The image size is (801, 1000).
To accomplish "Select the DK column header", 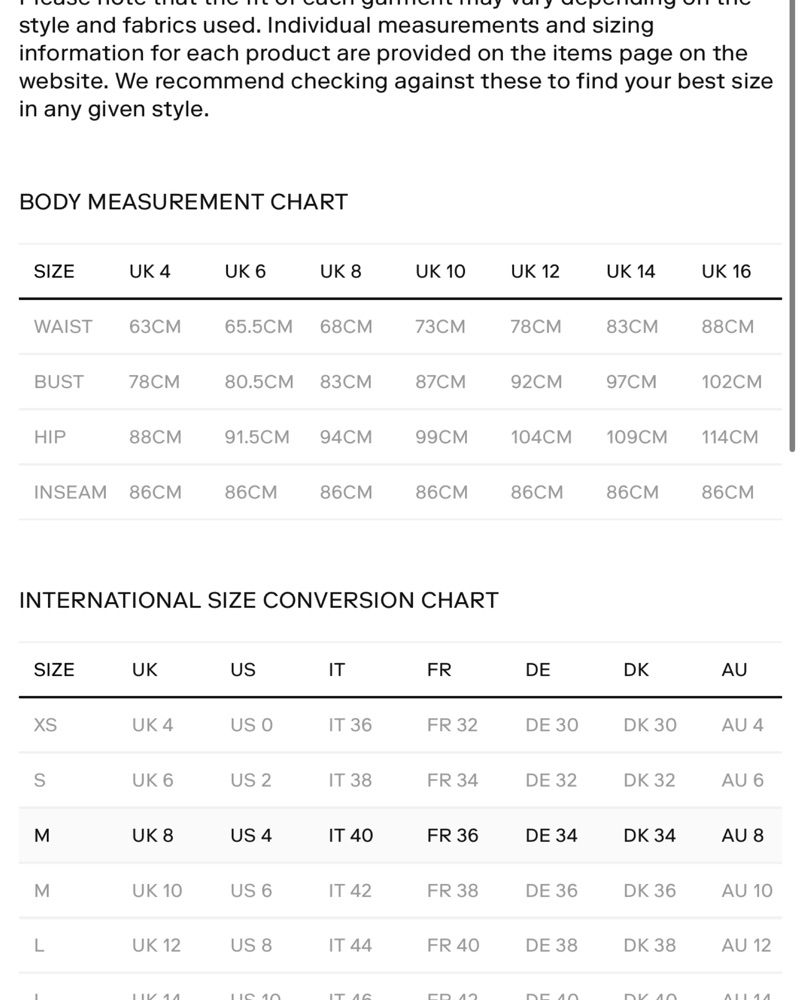I will tap(636, 670).
